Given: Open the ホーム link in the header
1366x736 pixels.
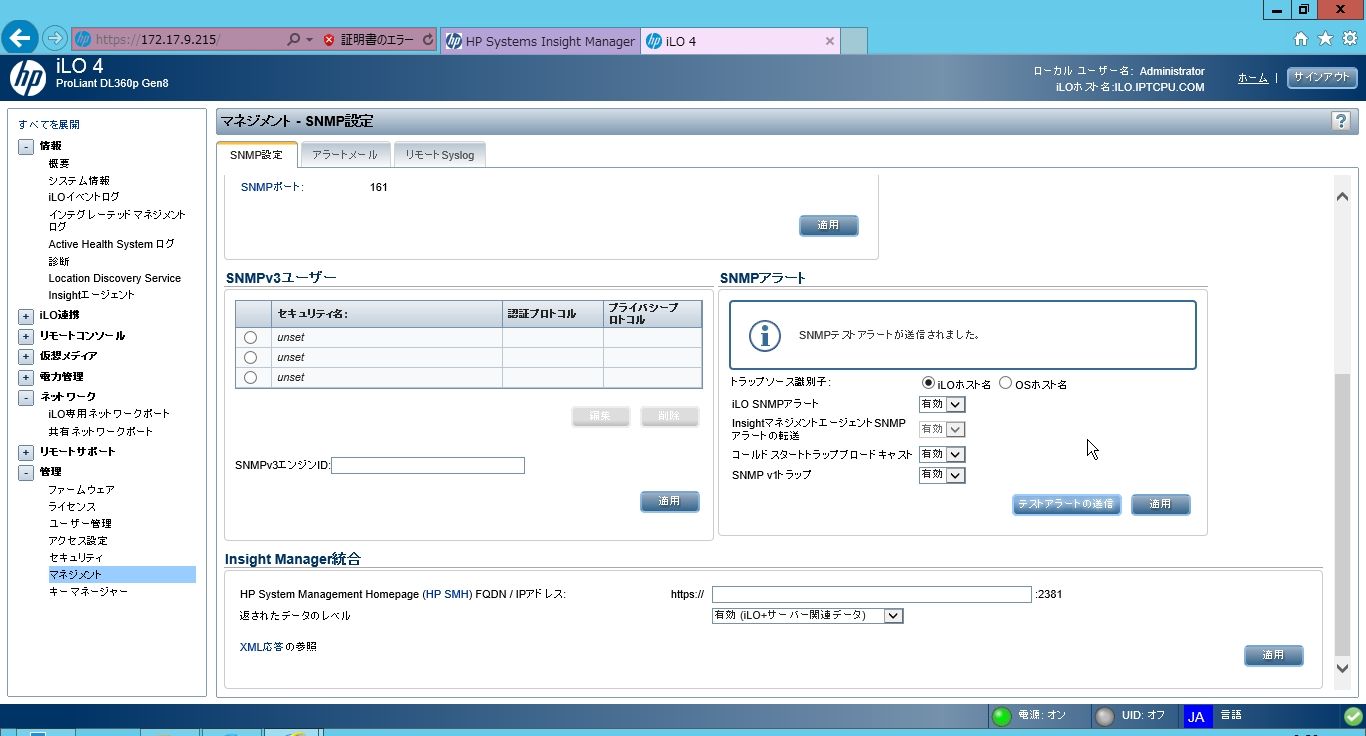Looking at the screenshot, I should [1253, 78].
